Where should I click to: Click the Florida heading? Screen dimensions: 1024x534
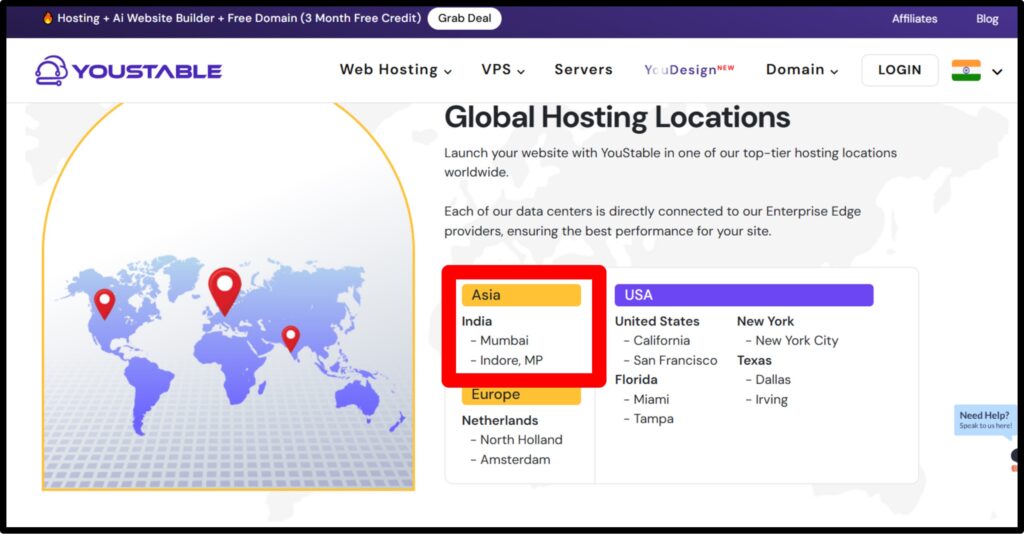(x=636, y=380)
